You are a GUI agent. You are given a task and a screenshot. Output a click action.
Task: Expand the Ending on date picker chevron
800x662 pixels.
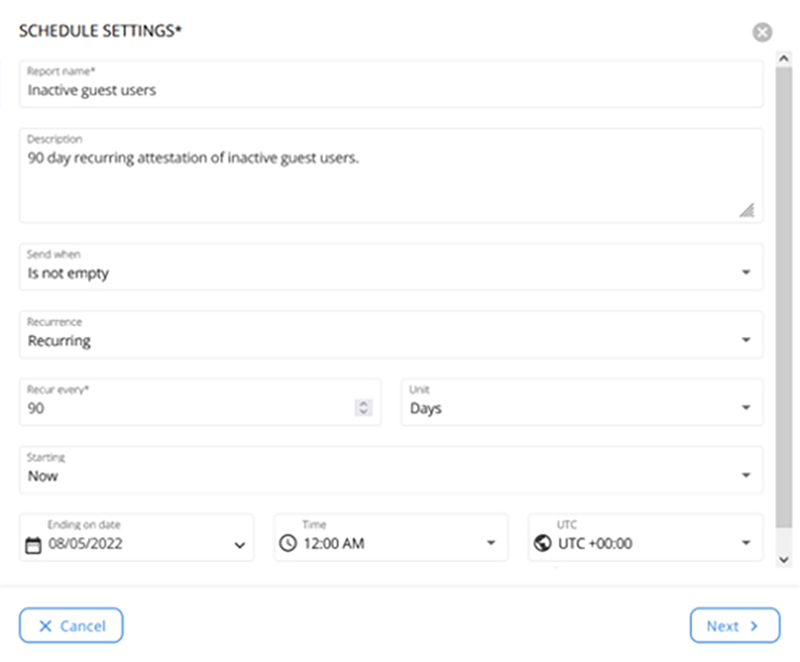[239, 545]
